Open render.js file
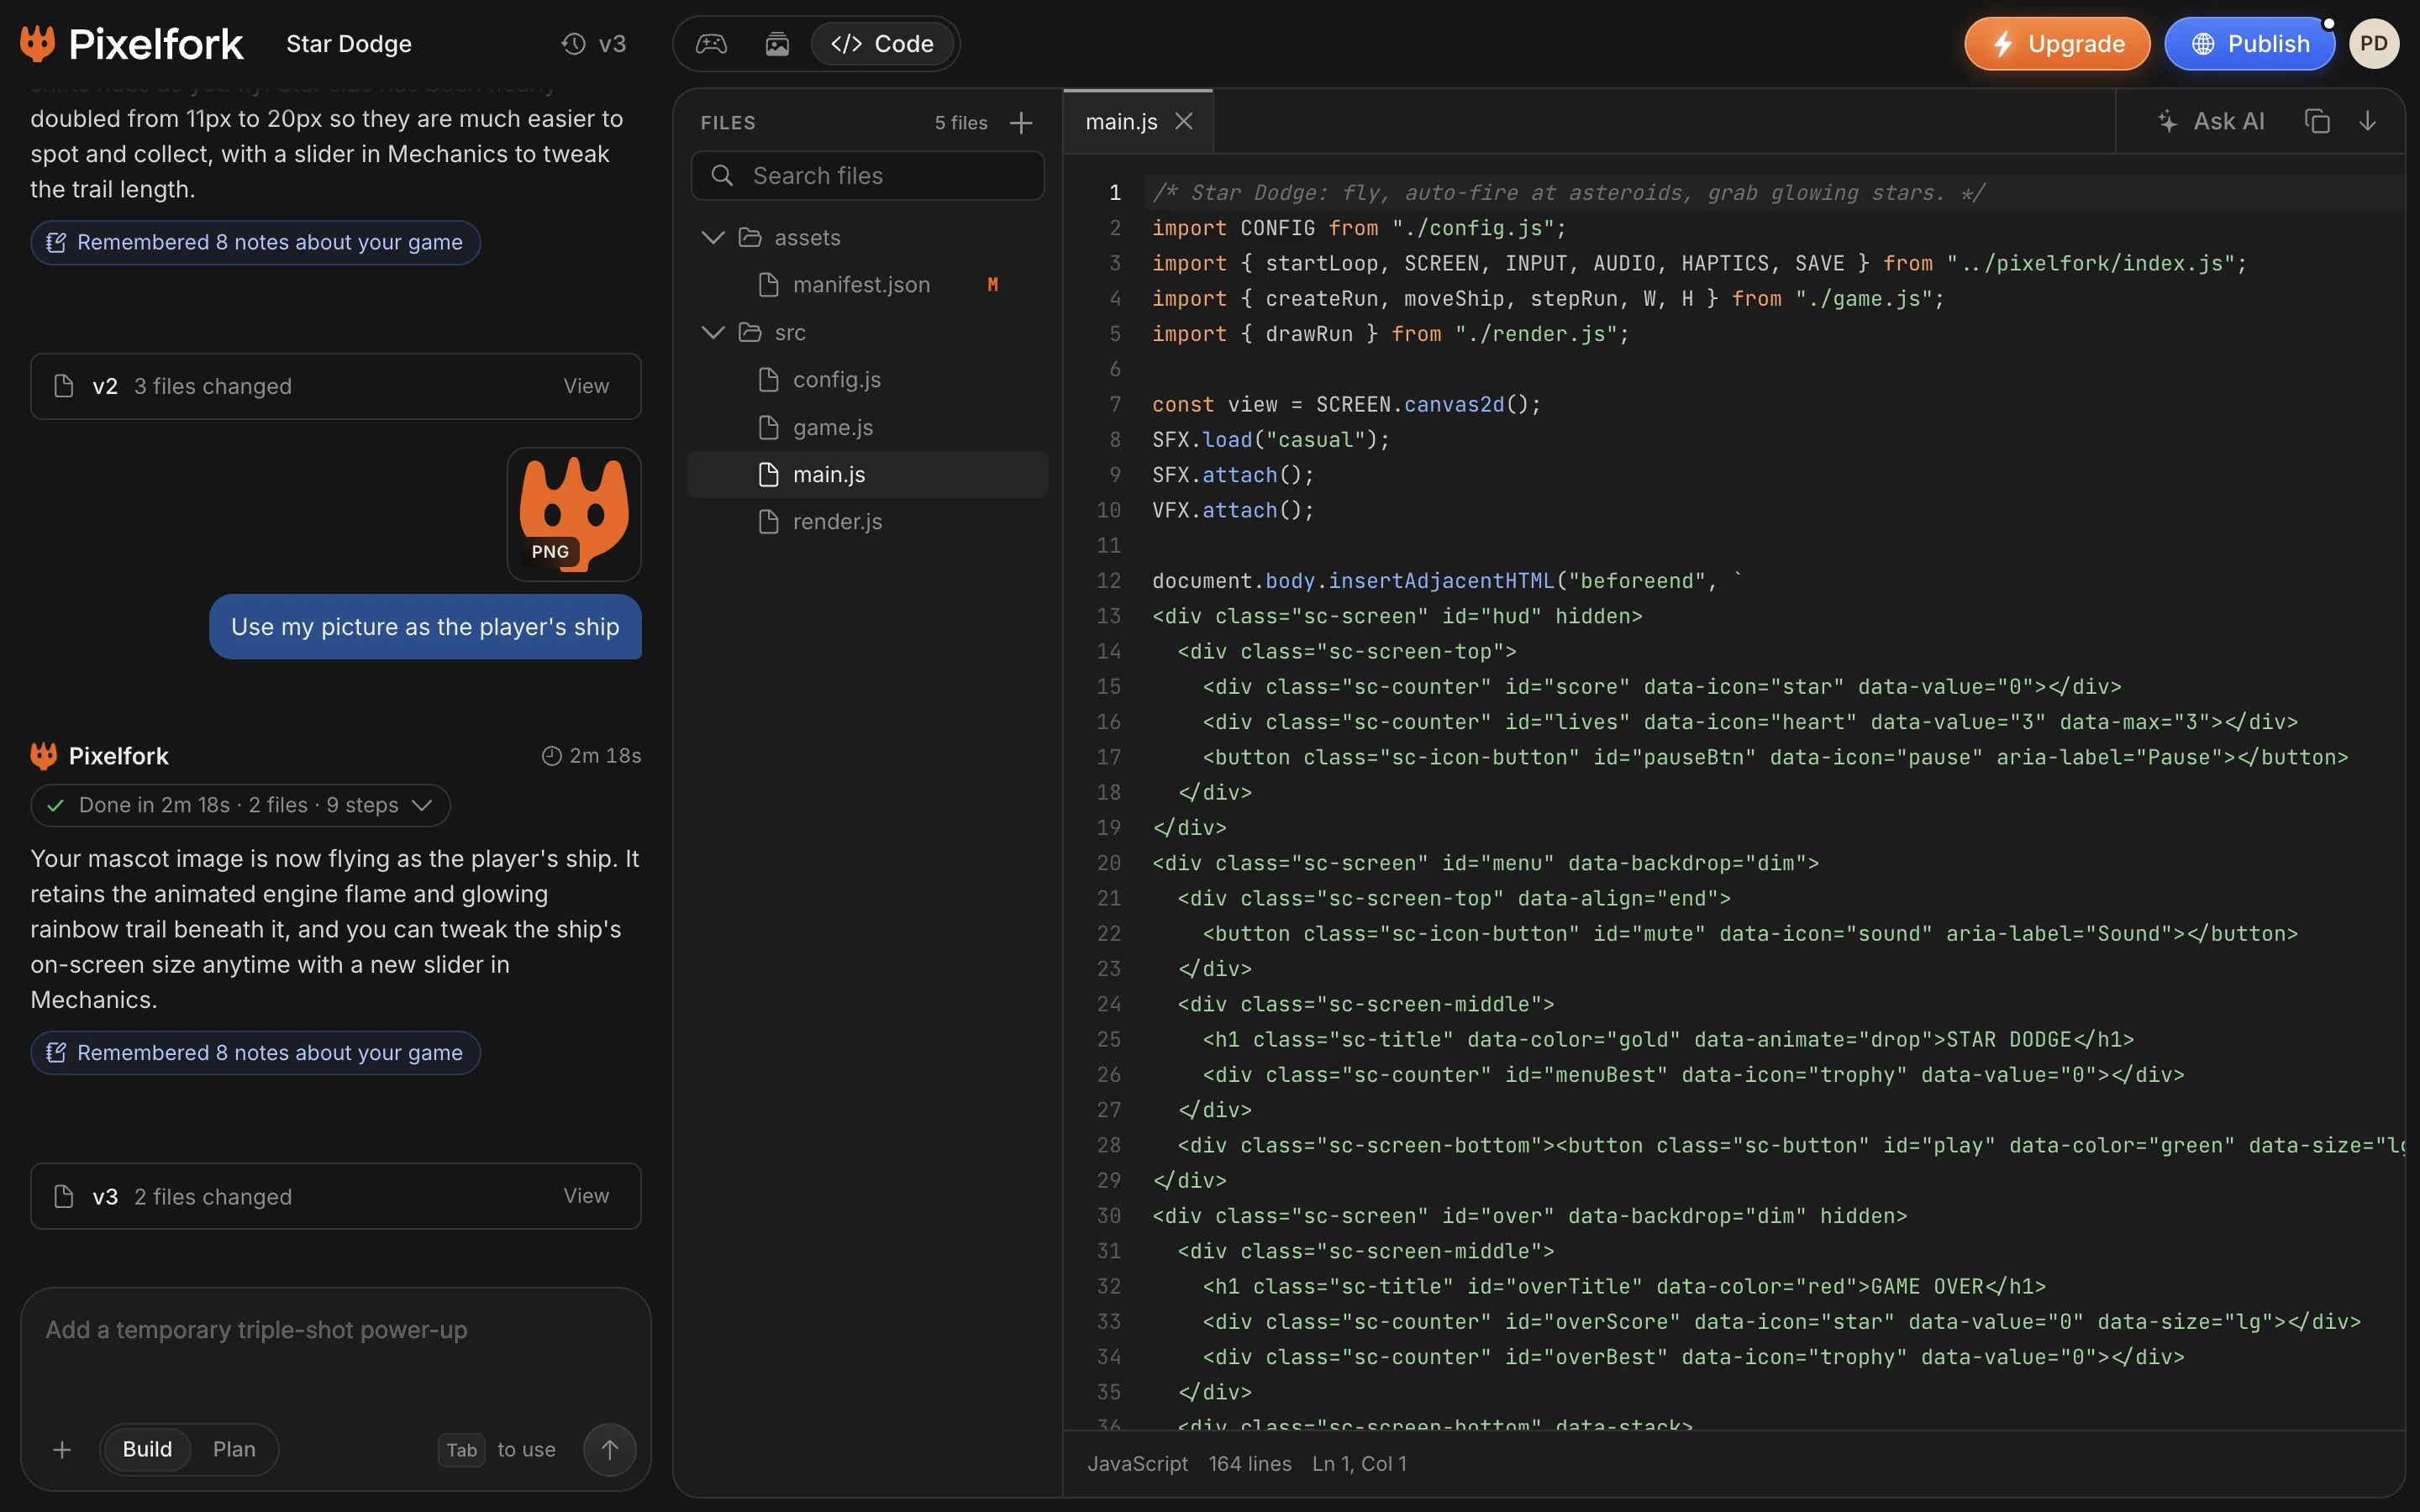The width and height of the screenshot is (2420, 1512). [868, 521]
